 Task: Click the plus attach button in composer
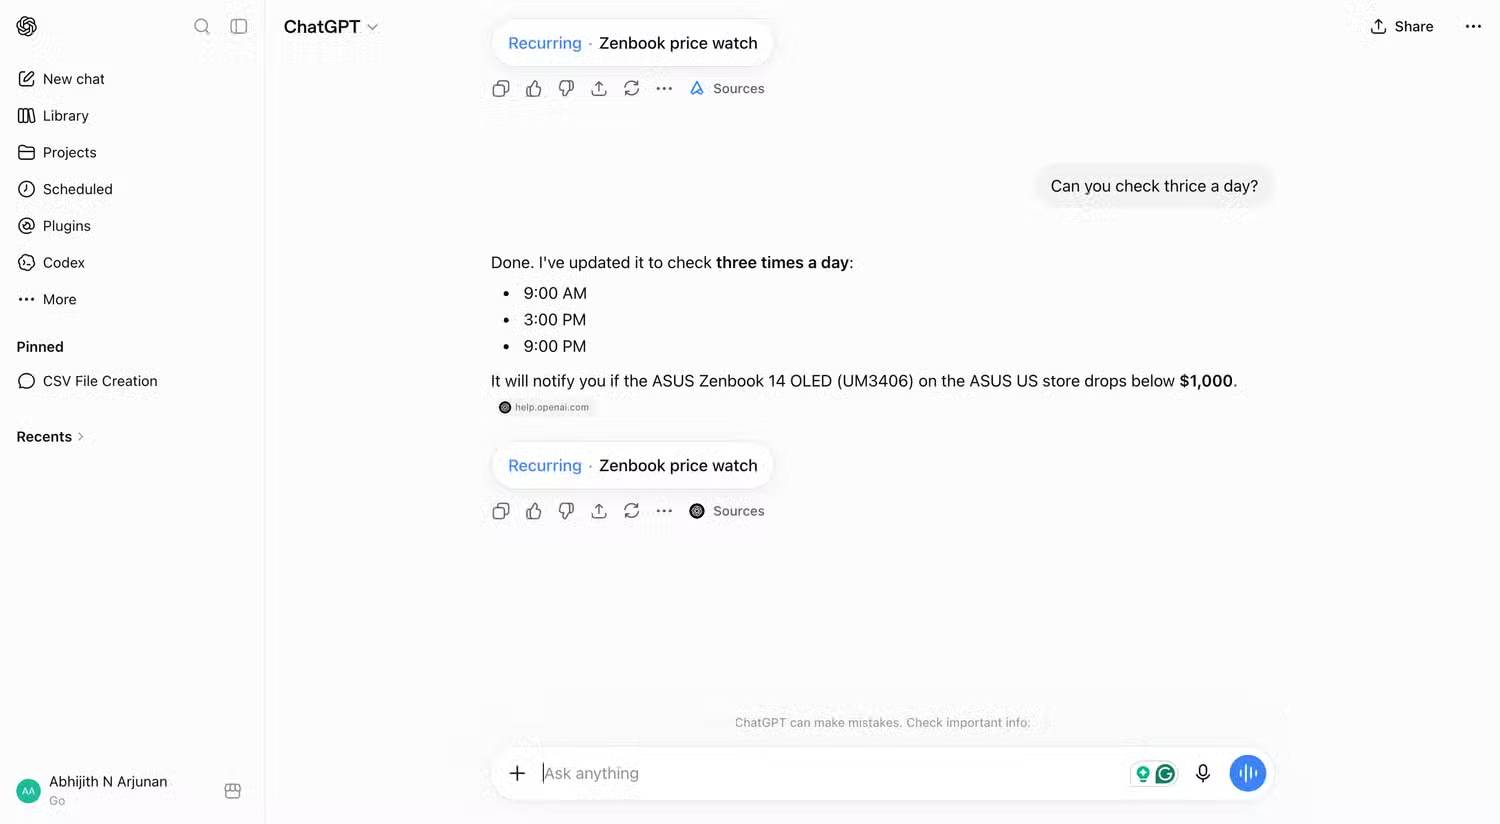pos(517,773)
